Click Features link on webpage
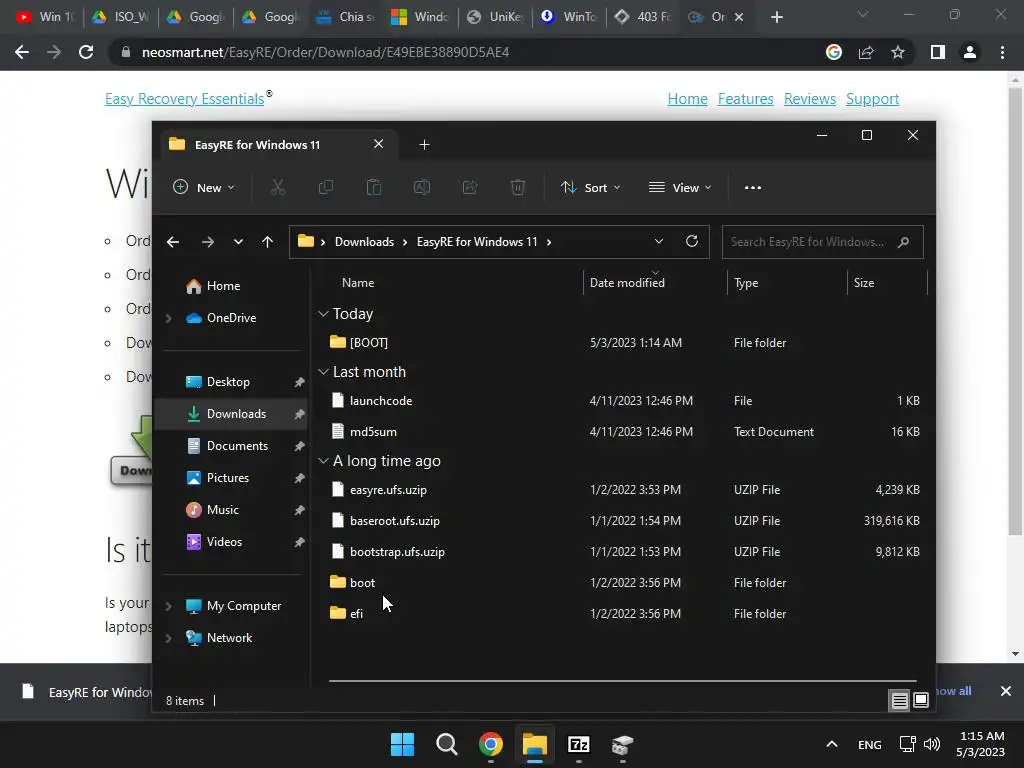 coord(745,99)
